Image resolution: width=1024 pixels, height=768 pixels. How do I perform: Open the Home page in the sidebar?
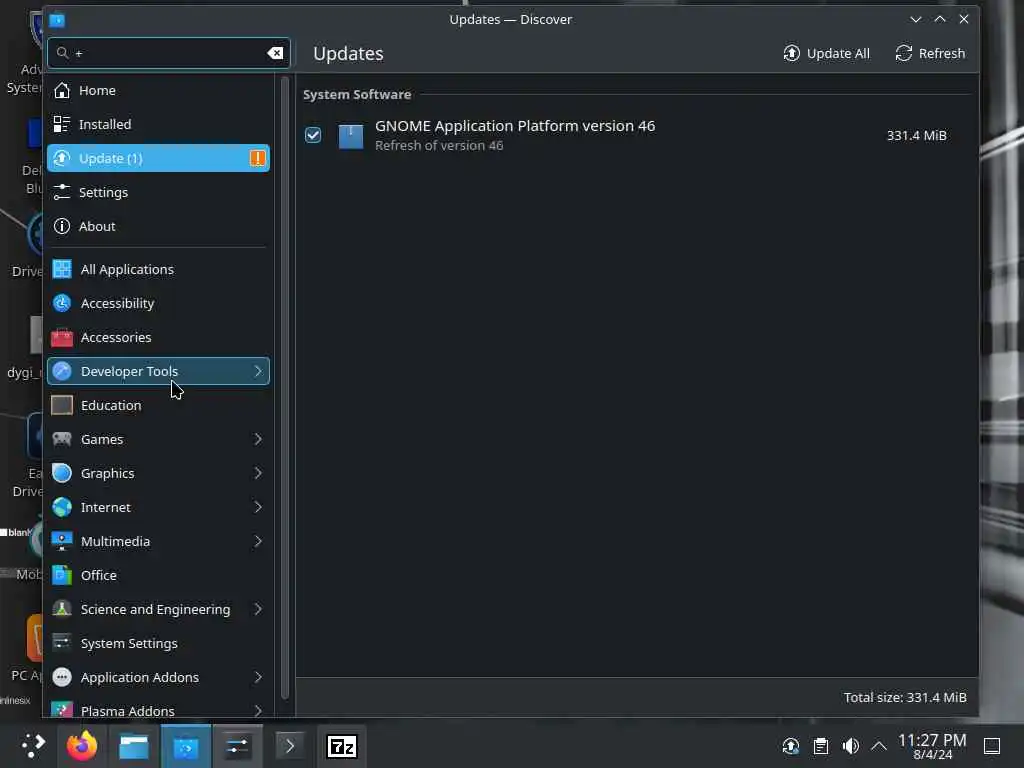[158, 90]
